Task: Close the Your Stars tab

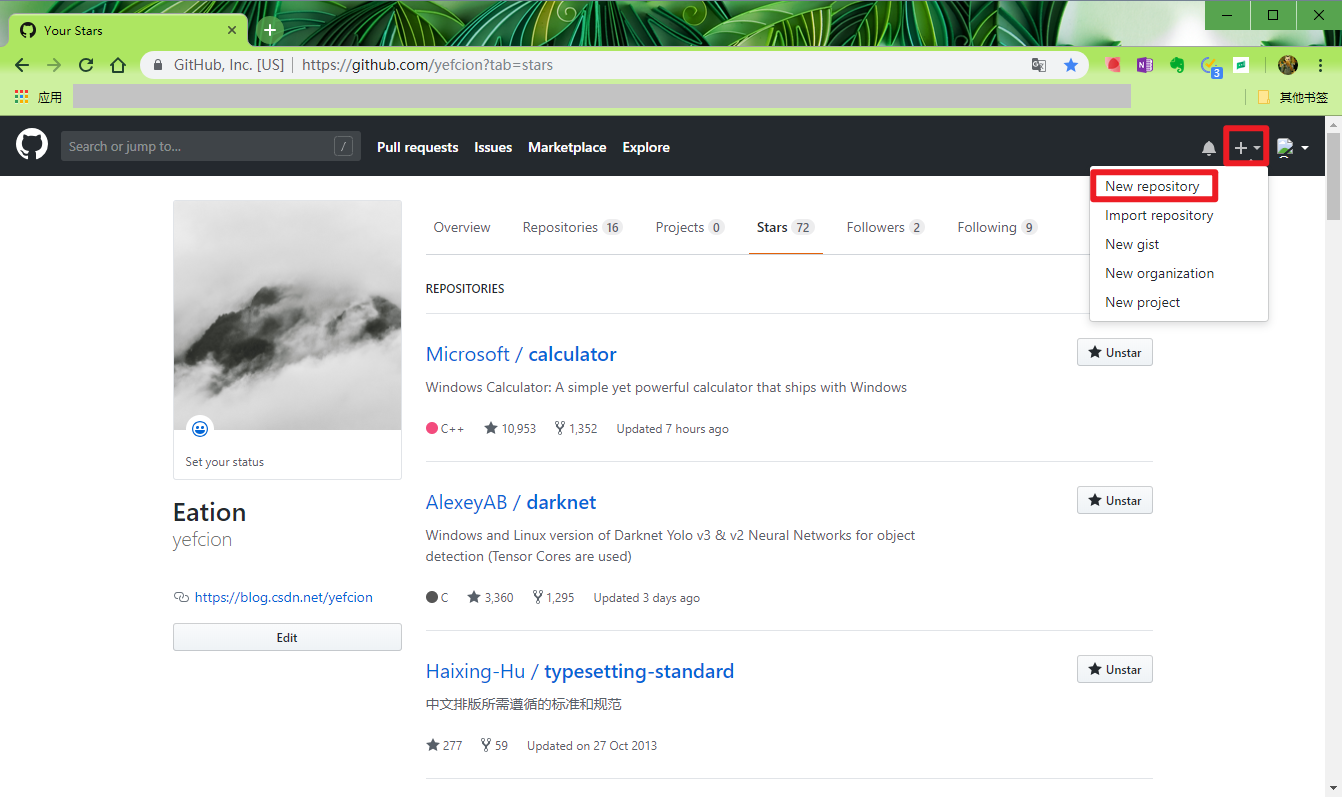Action: pos(232,30)
